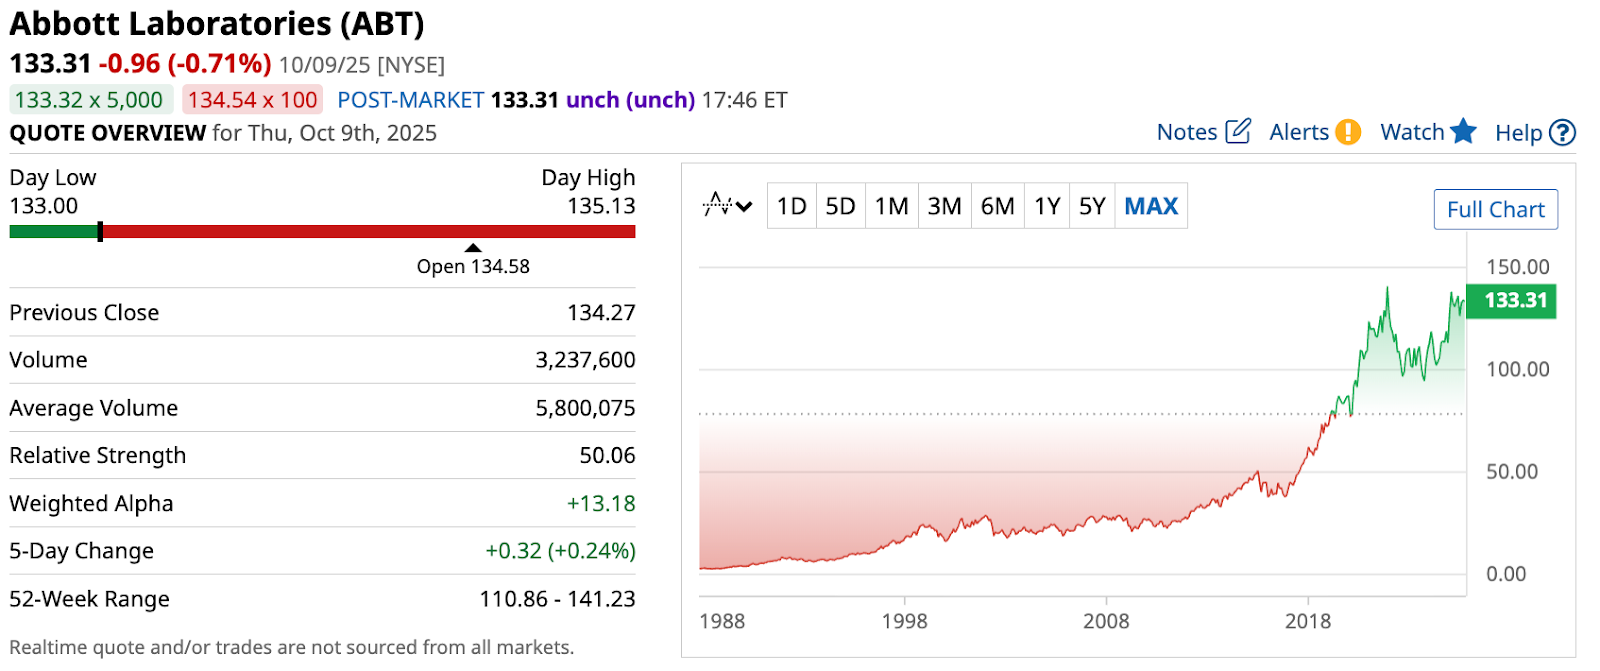1600x671 pixels.
Task: Switch chart to 3M range
Action: tap(944, 206)
